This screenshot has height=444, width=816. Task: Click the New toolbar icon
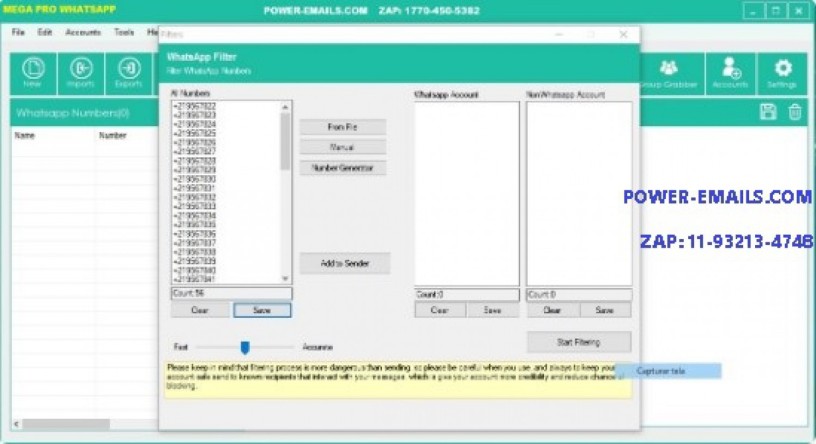tap(33, 73)
